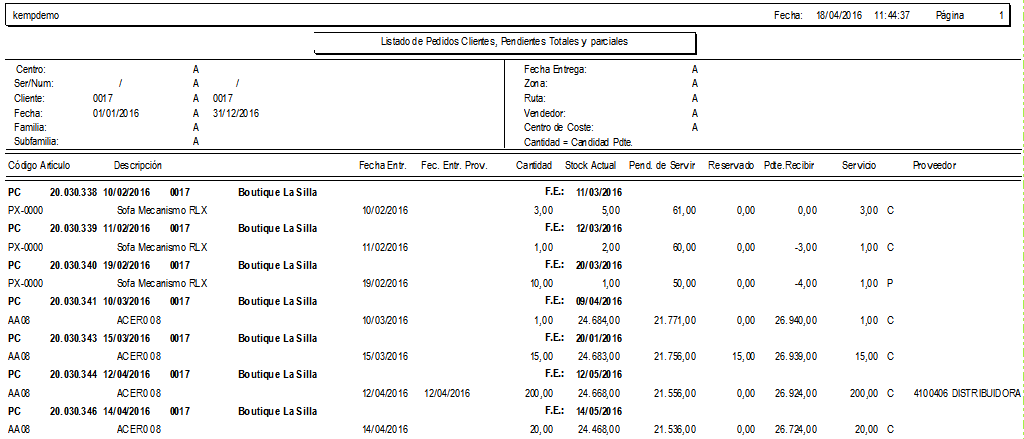Screen dimensions: 1024x439
Task: Click the 'Cliente:' filter label
Action: coord(30,99)
